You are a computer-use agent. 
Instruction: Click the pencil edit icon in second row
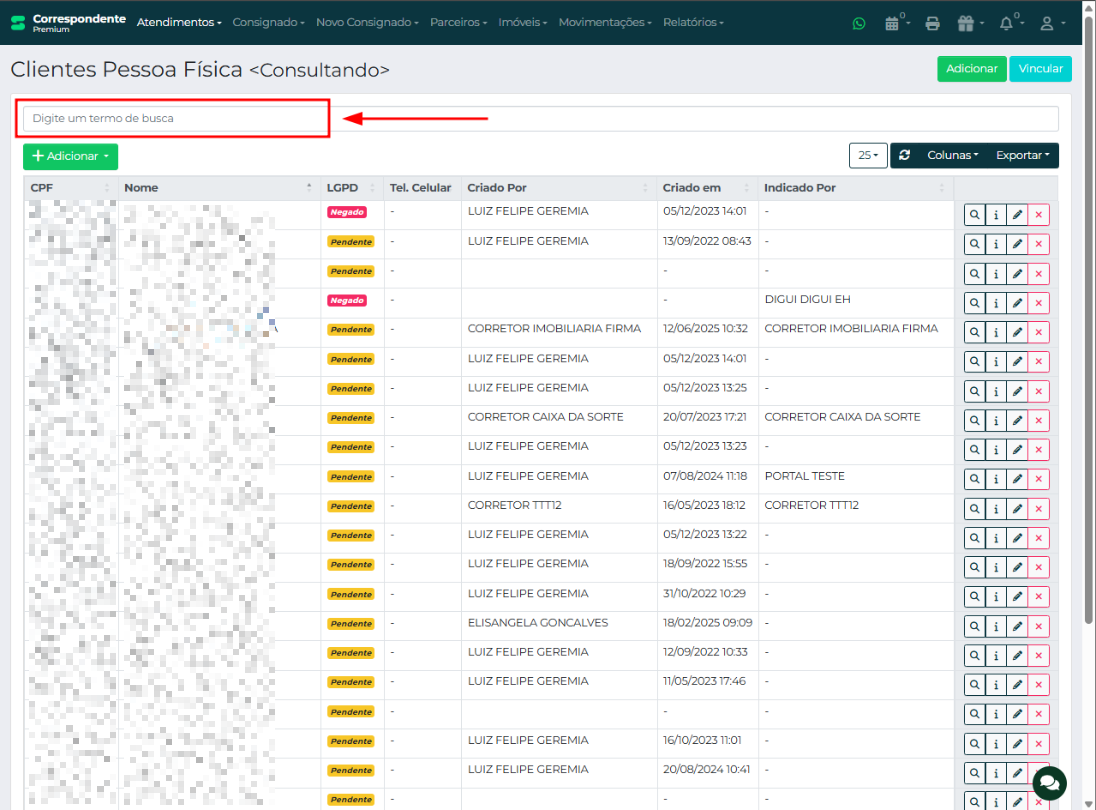(1017, 244)
